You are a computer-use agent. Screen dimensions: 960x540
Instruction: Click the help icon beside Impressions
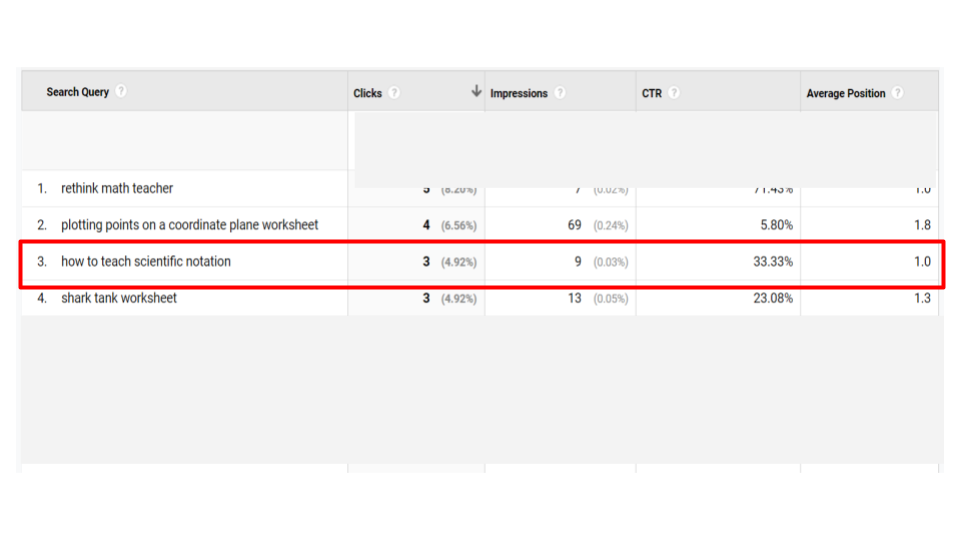tap(560, 93)
